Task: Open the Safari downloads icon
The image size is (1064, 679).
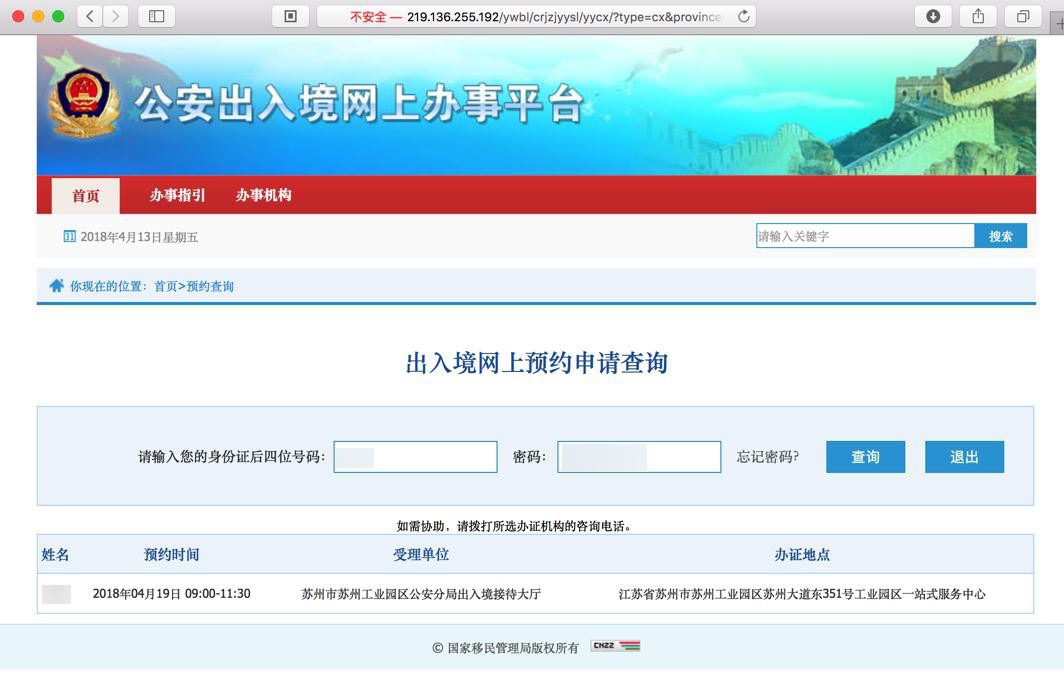Action: coord(933,16)
